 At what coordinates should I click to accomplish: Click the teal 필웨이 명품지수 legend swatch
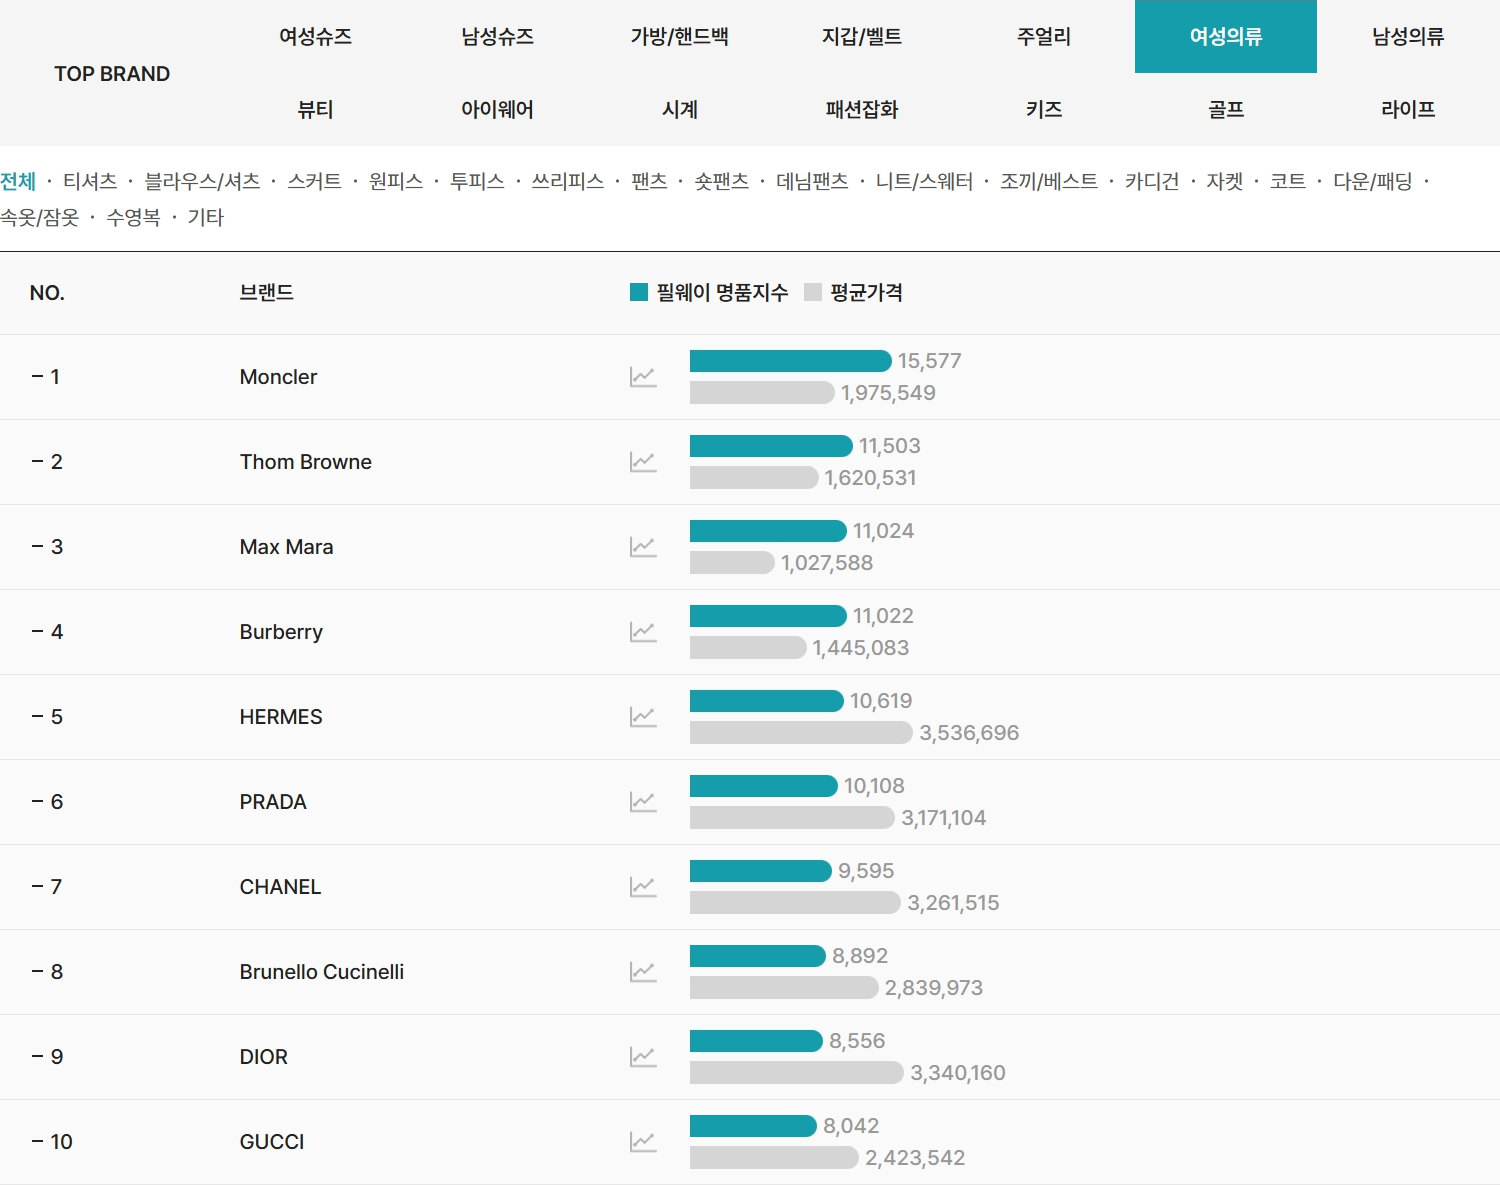tap(639, 292)
